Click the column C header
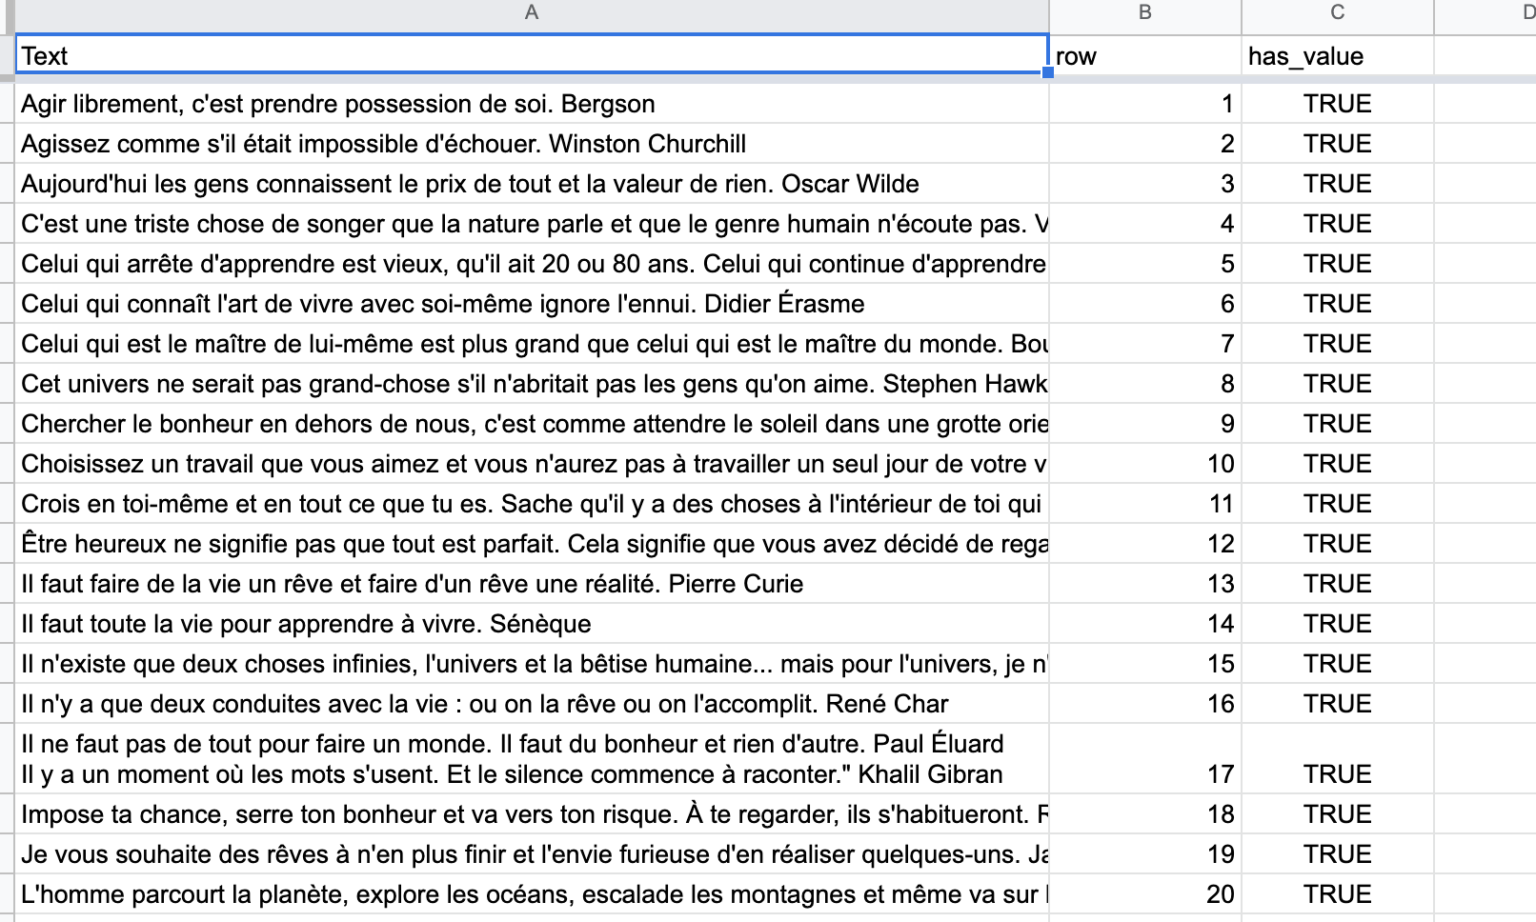 point(1337,13)
